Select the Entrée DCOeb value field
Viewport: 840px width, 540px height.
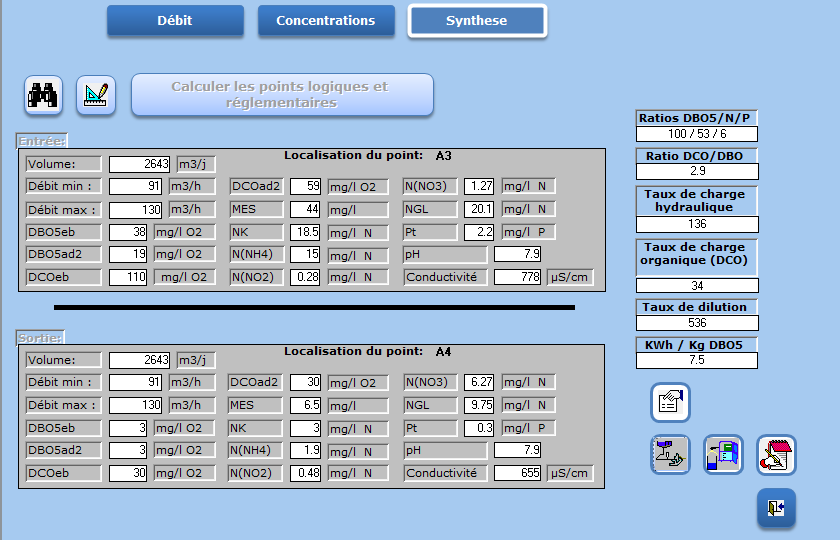pyautogui.click(x=128, y=277)
